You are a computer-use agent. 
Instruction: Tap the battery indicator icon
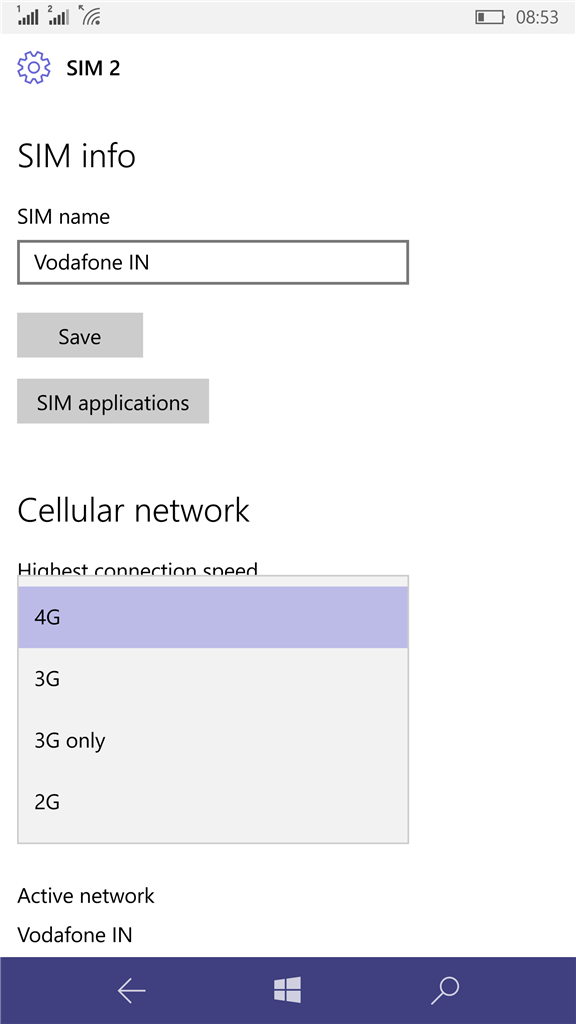click(x=490, y=17)
